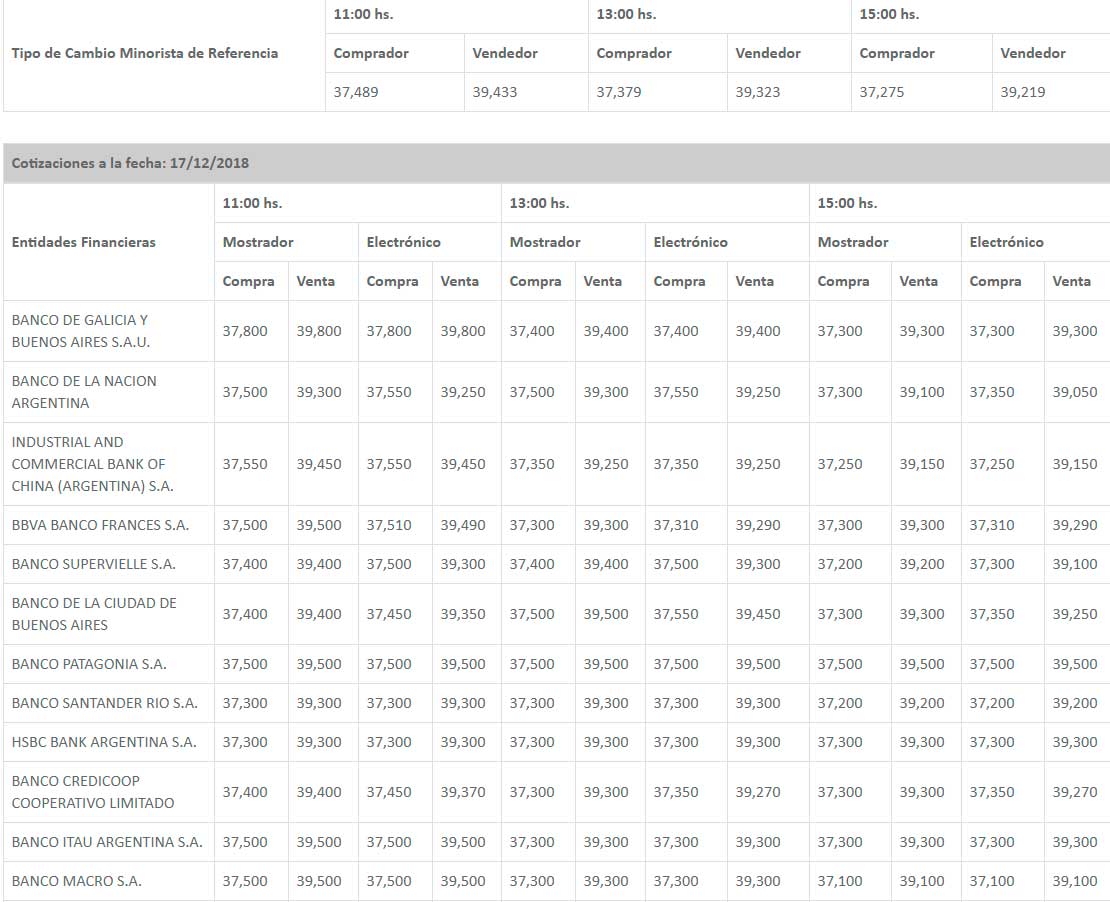Click BANCO DE LA NACION ARGENTINA row label
Viewport: 1110px width, 902px height.
pyautogui.click(x=84, y=391)
